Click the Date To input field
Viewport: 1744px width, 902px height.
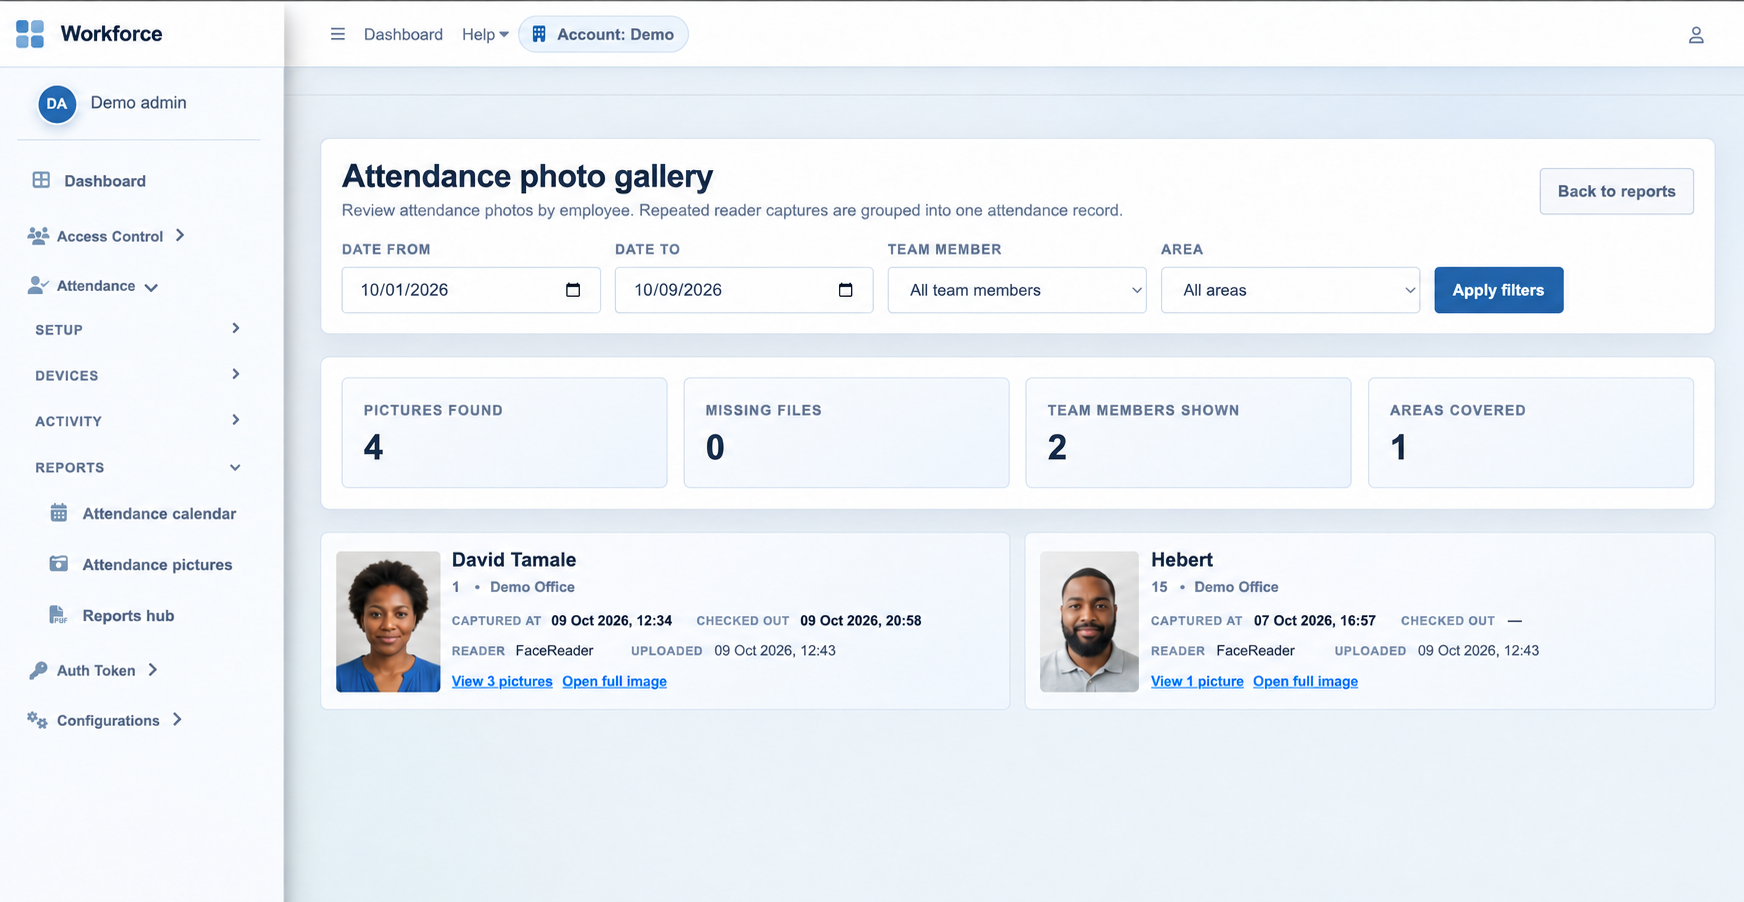click(x=744, y=290)
